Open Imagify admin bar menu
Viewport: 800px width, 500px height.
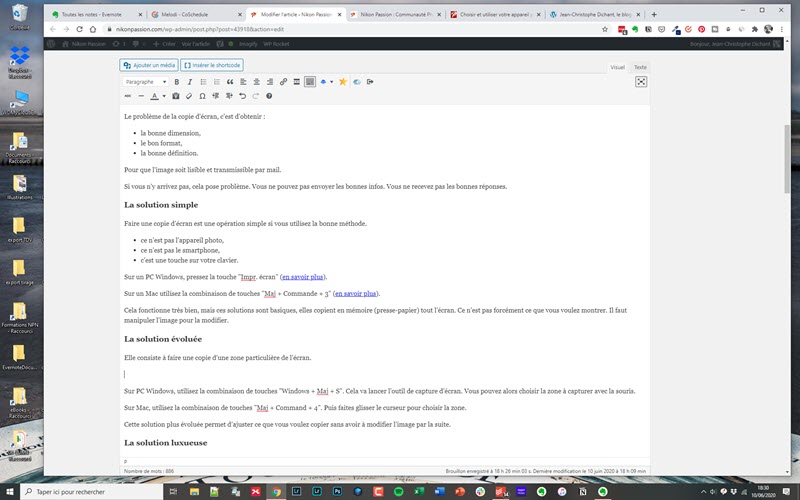(248, 44)
